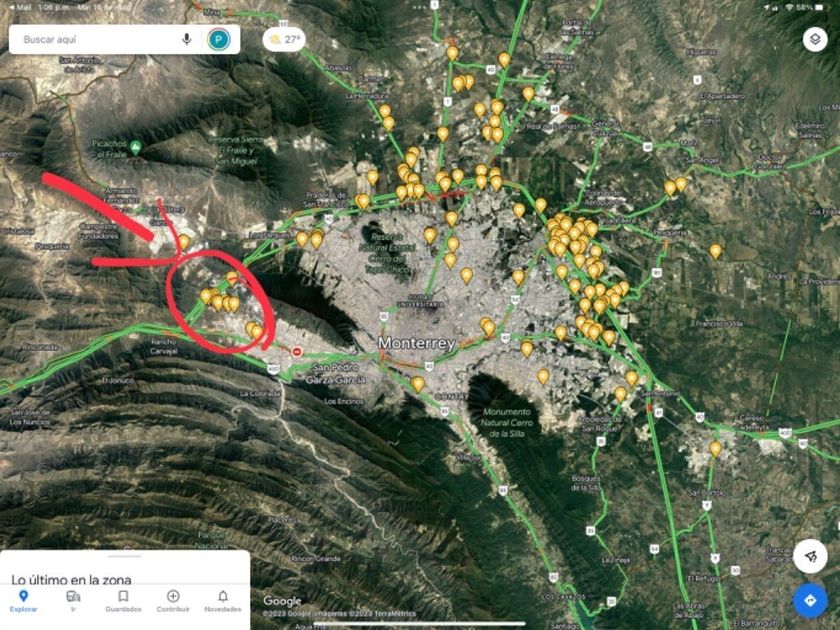This screenshot has width=840, height=630.
Task: Switch to the Explorar tab
Action: 24,601
